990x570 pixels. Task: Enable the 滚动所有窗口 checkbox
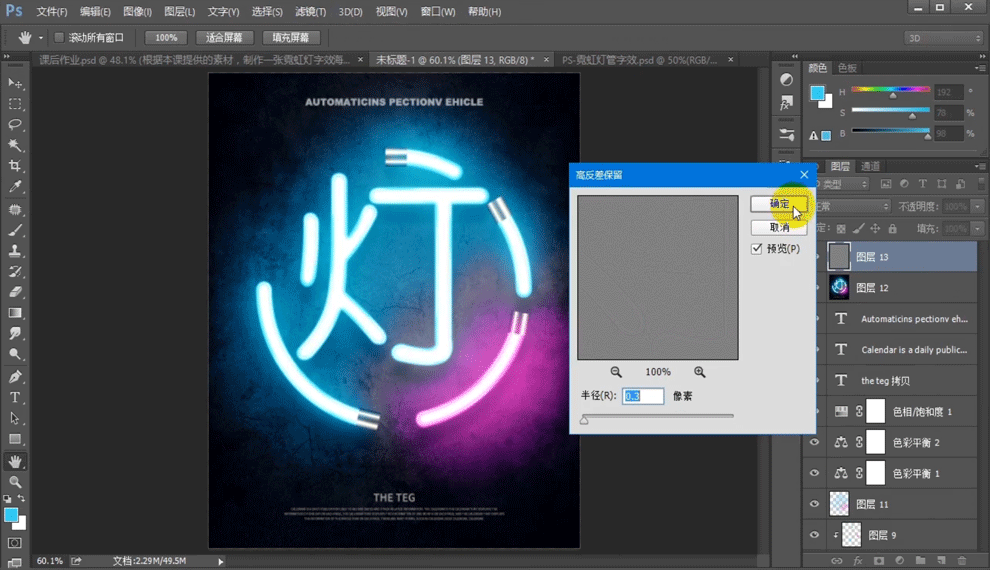pos(59,38)
